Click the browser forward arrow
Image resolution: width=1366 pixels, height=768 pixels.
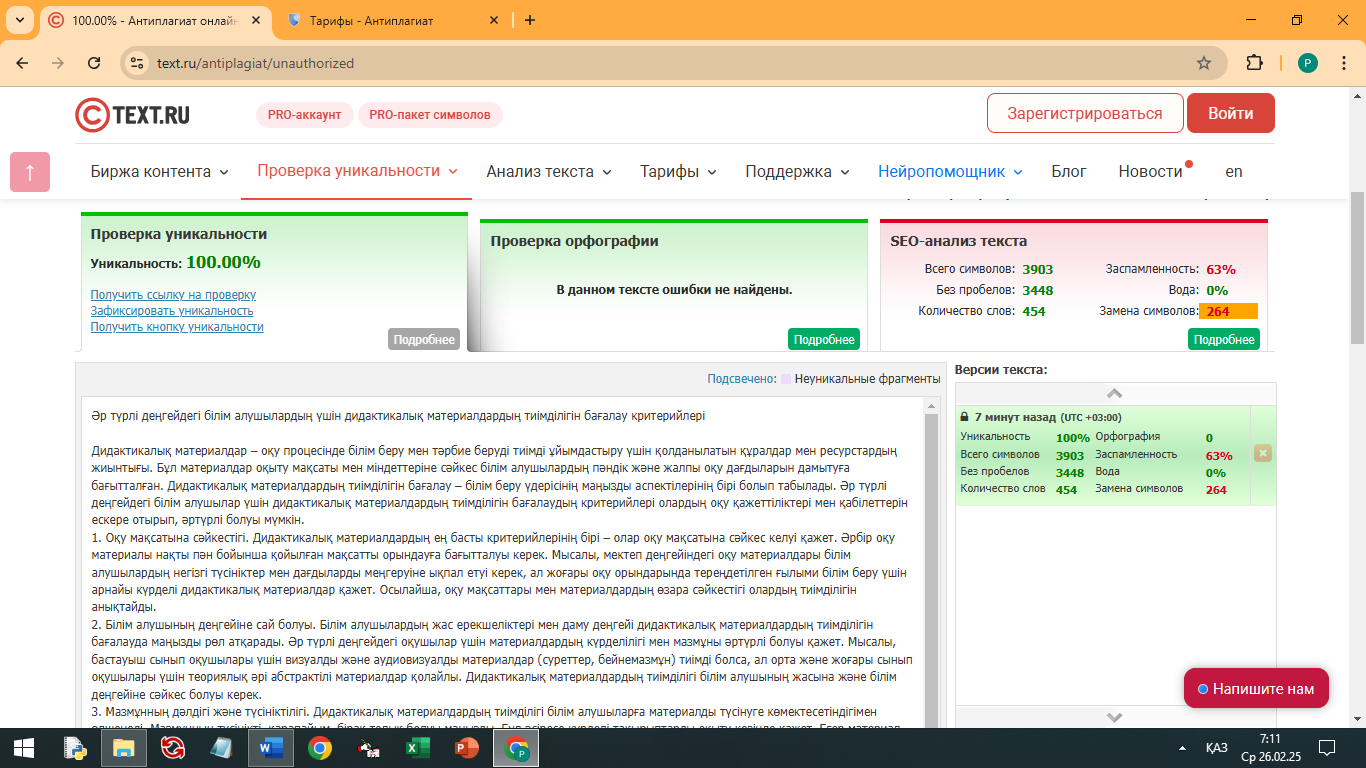click(58, 63)
